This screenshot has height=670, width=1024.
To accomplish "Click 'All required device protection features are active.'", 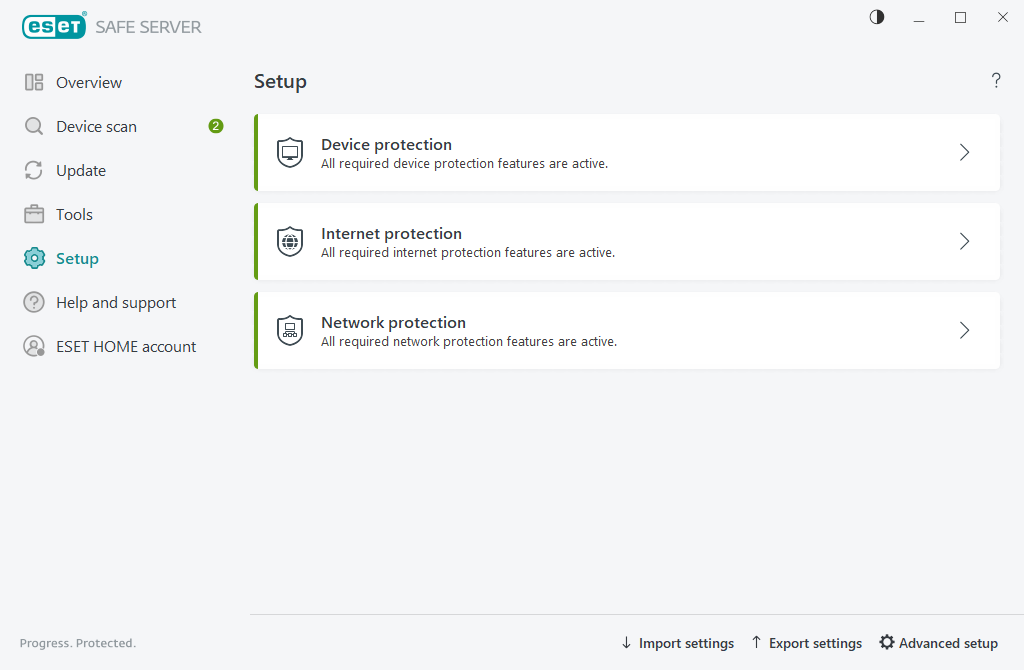I will 464,164.
